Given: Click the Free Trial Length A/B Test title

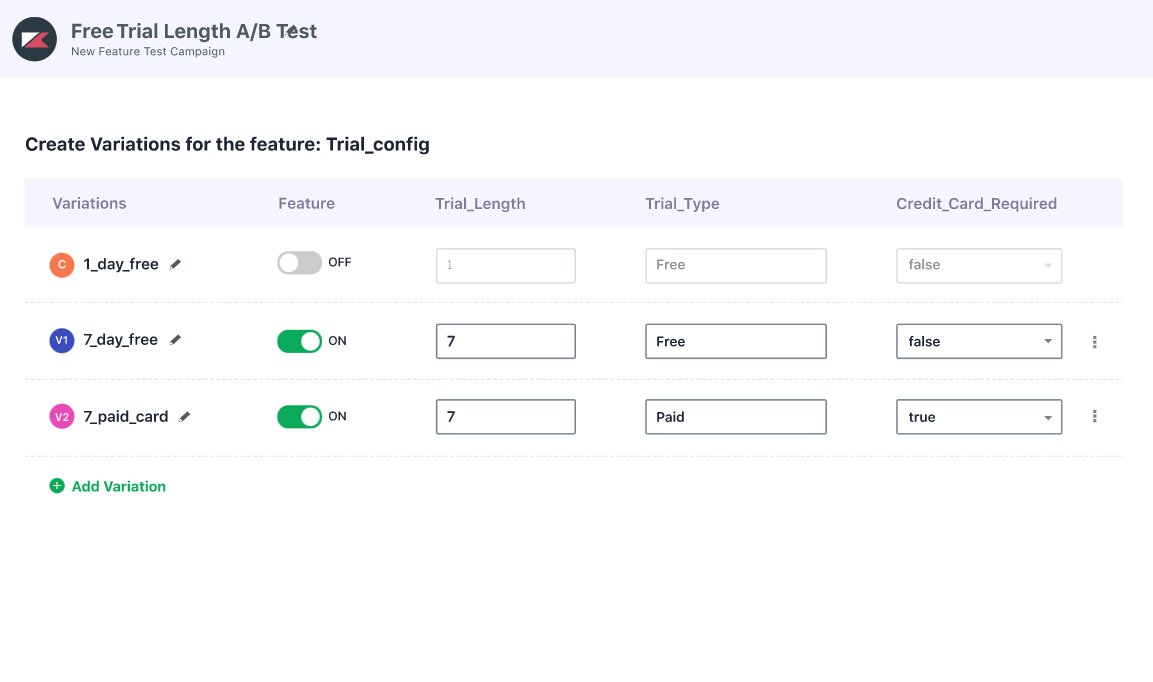Looking at the screenshot, I should tap(194, 31).
